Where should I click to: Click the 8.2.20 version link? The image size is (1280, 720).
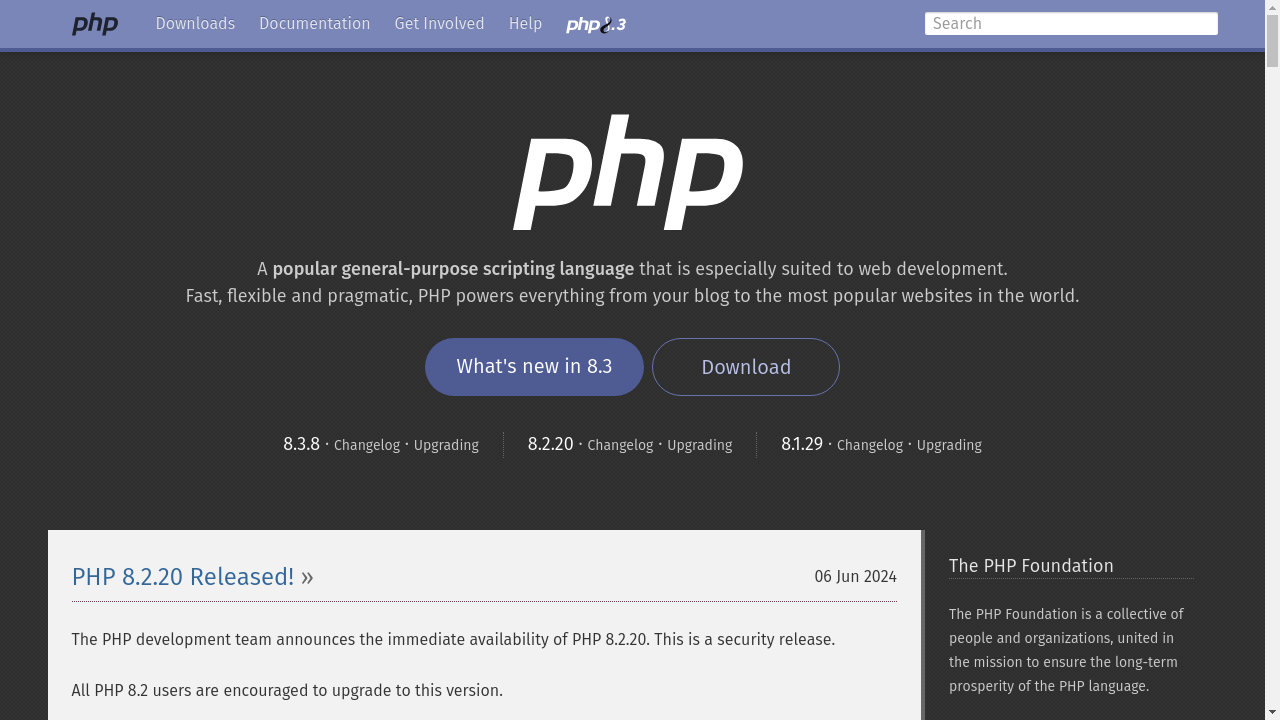550,444
